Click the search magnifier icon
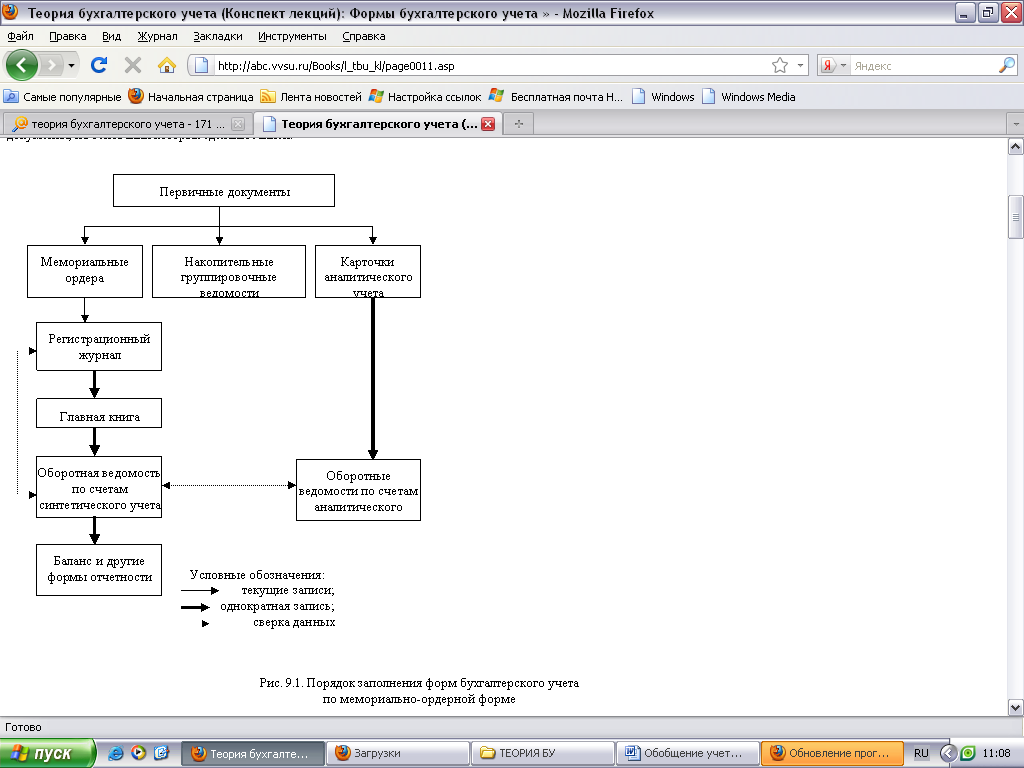The image size is (1024, 768). (1007, 65)
